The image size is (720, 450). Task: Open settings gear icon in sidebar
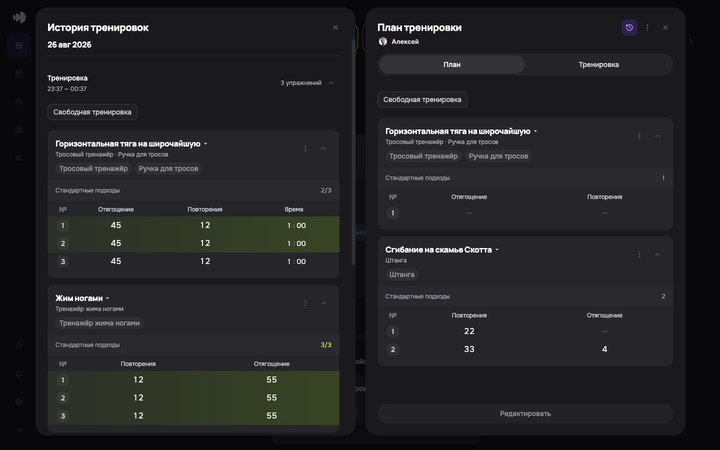coord(19,402)
